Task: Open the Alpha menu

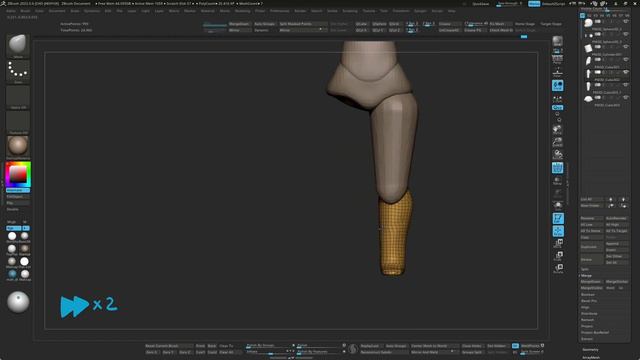Action: [x=11, y=11]
